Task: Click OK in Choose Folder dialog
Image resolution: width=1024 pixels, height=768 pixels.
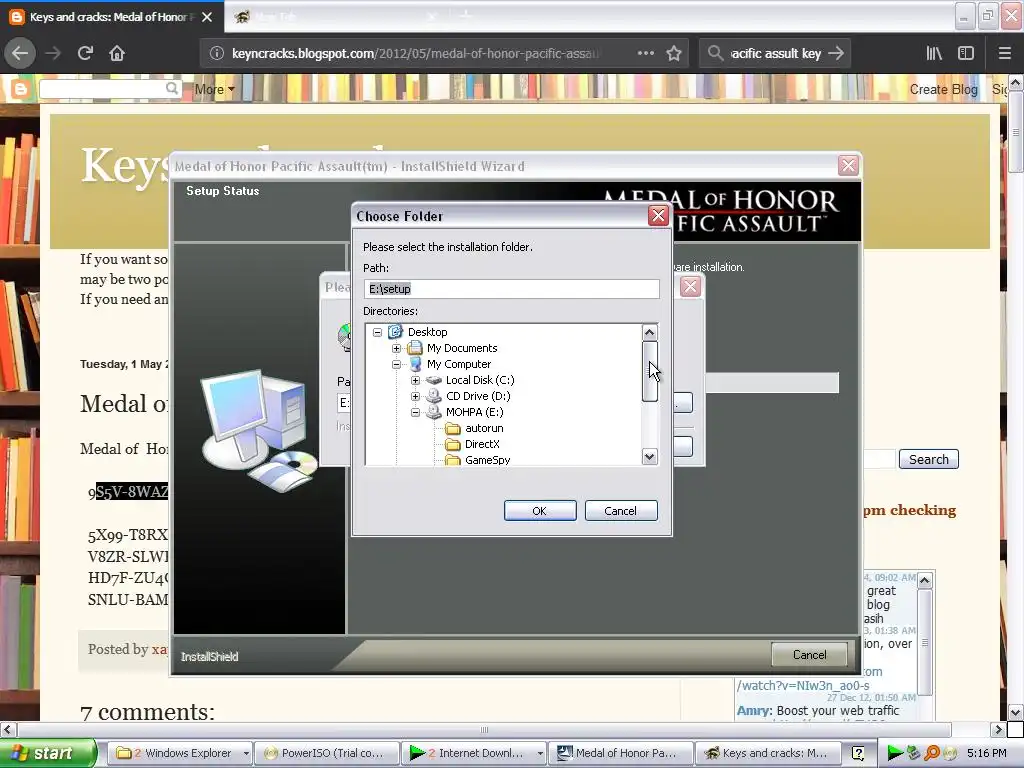Action: point(540,511)
